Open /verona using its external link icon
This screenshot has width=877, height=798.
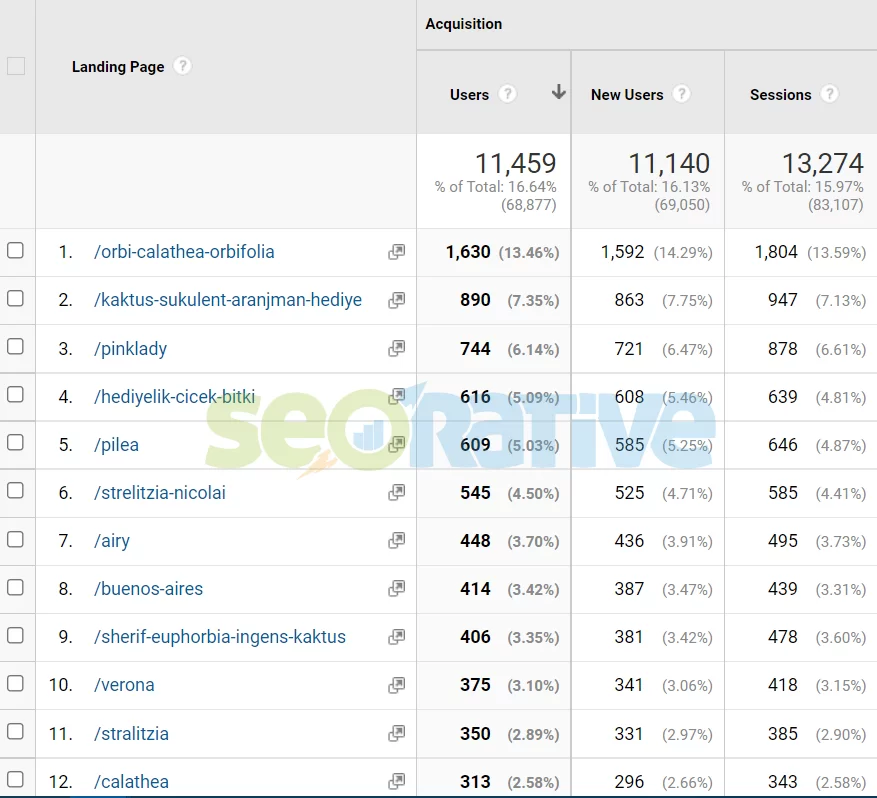[397, 685]
